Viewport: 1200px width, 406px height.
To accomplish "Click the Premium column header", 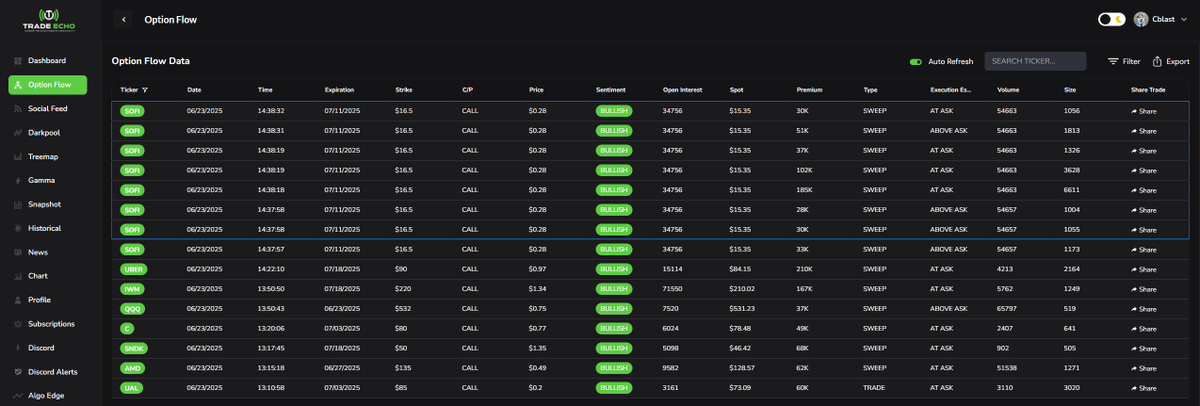I will [810, 90].
